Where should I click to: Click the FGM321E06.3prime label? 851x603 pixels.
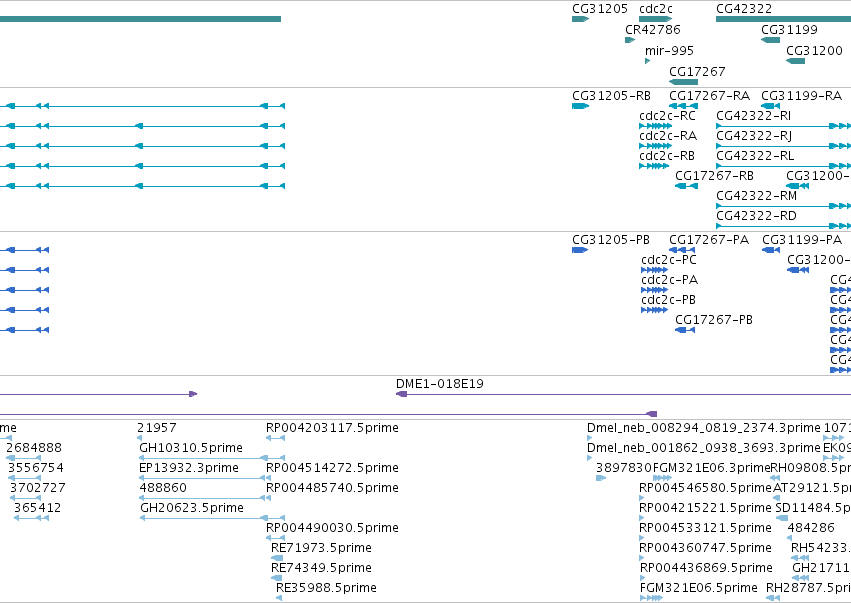pos(712,467)
